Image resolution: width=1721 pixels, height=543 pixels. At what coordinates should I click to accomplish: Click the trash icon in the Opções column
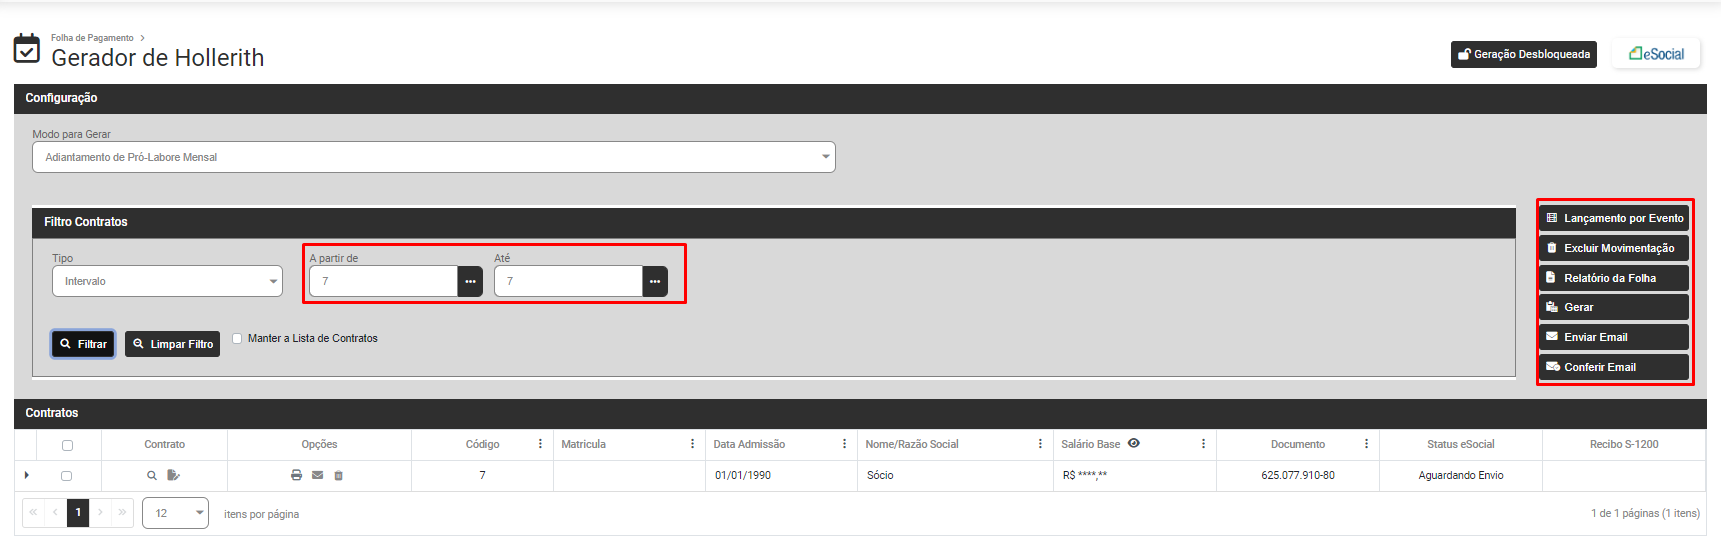click(338, 476)
